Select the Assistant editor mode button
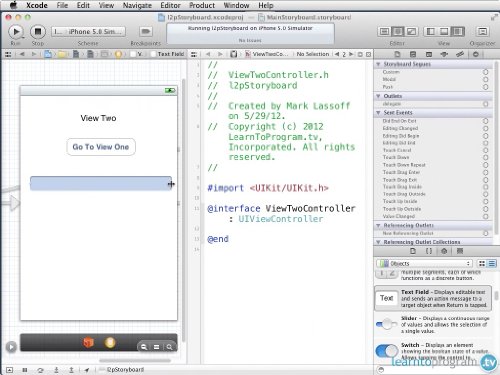Image resolution: width=500 pixels, height=375 pixels. coord(398,32)
